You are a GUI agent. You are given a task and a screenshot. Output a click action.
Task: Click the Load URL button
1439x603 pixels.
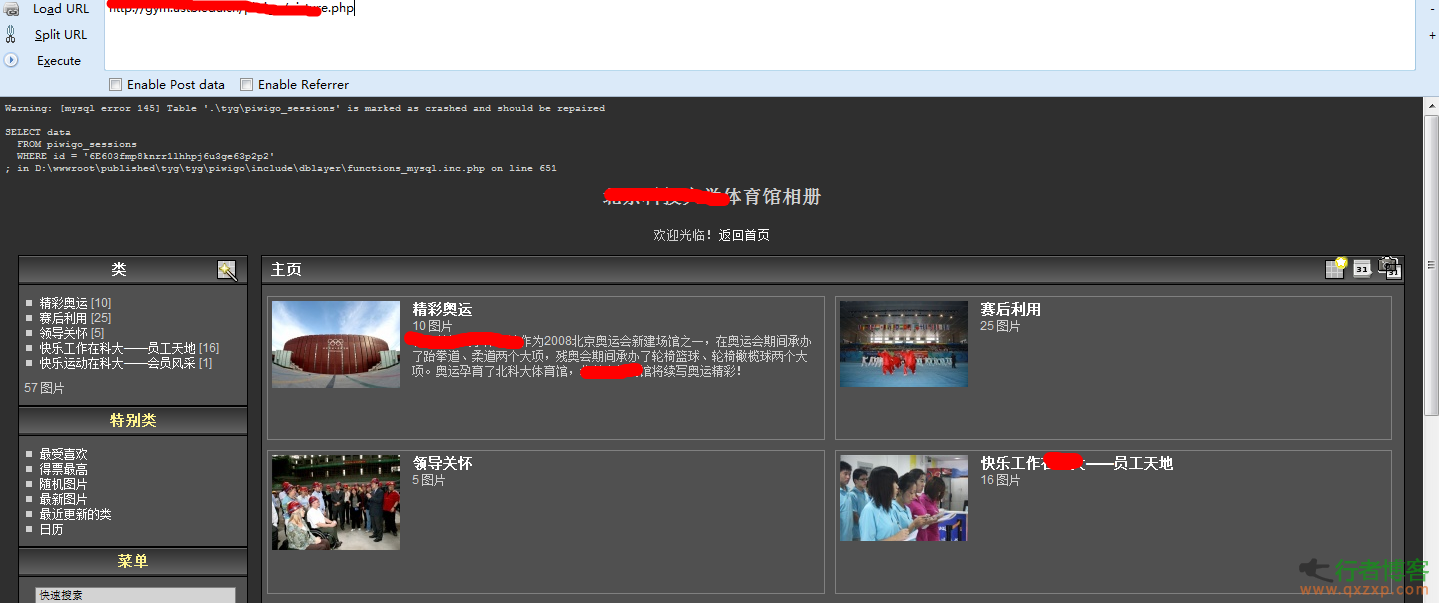(x=61, y=9)
